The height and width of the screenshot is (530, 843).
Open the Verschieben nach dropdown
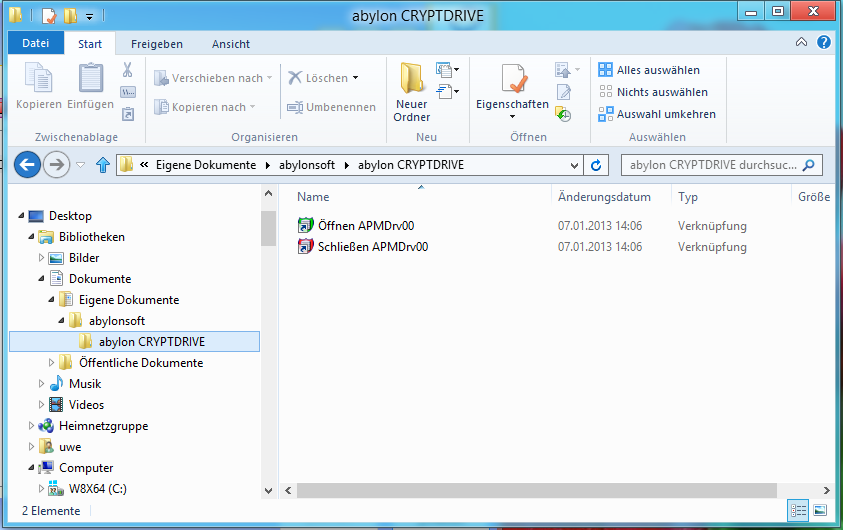[269, 78]
